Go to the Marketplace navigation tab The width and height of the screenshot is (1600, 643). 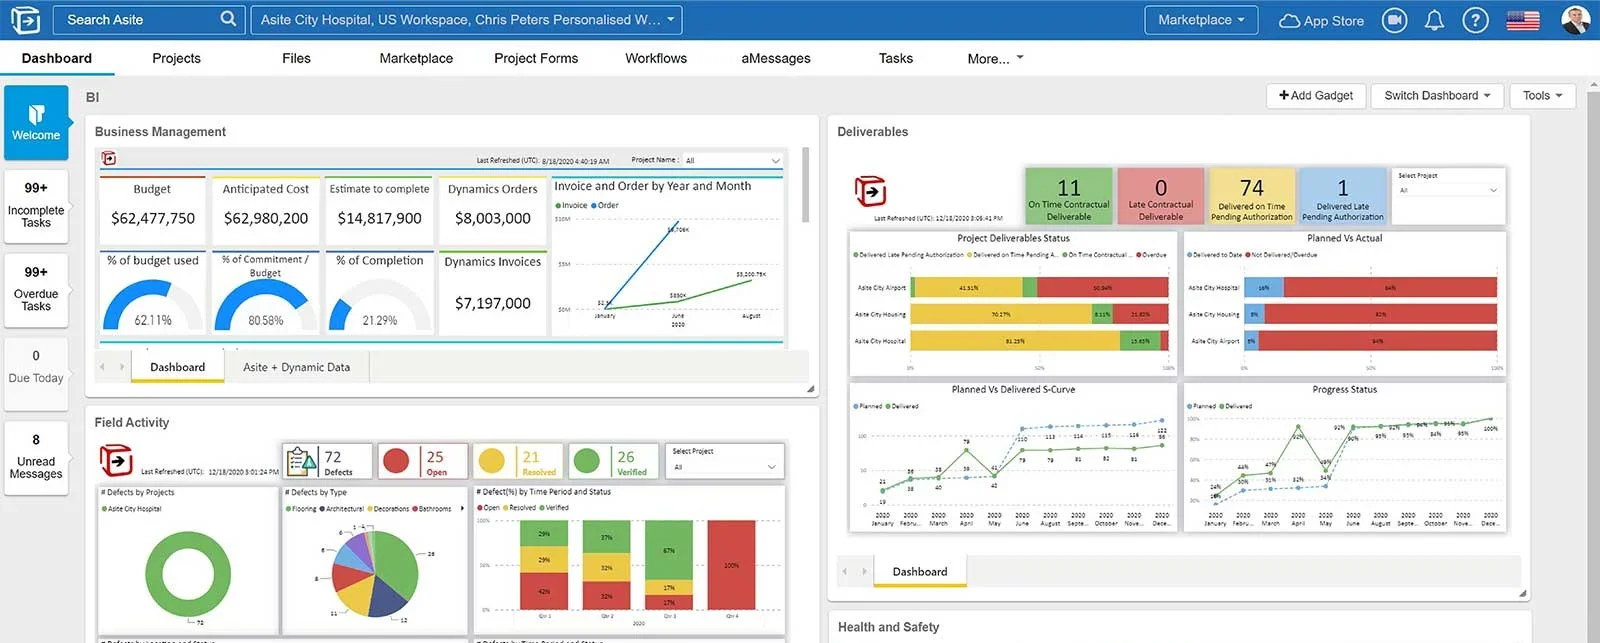[x=416, y=58]
